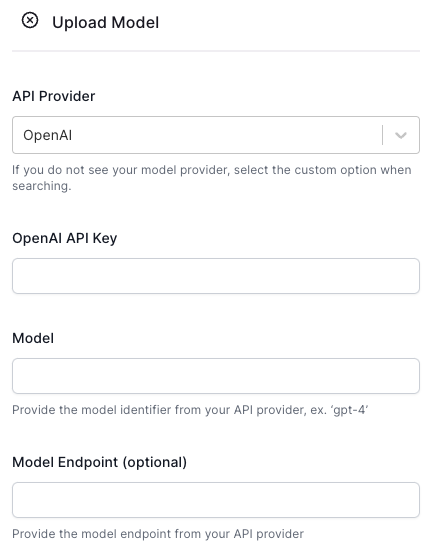The height and width of the screenshot is (555, 432).
Task: Select the OpenAI value in provider box
Action: point(47,135)
